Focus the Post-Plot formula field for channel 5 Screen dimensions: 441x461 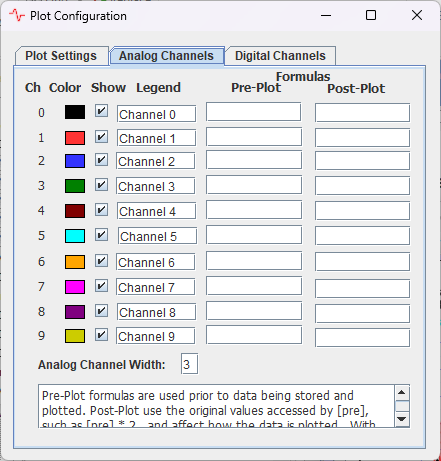click(x=362, y=236)
